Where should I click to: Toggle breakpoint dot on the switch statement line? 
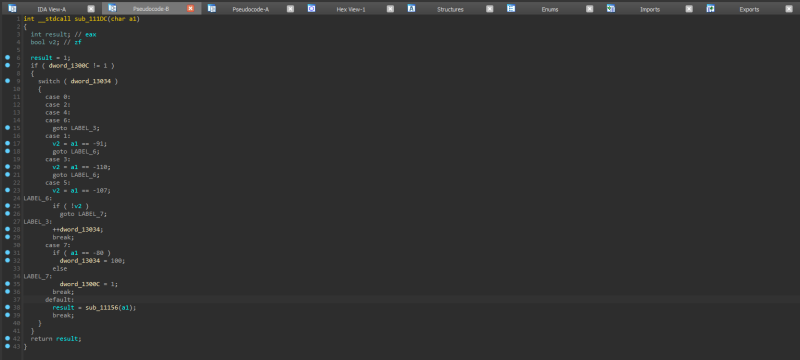coord(7,81)
